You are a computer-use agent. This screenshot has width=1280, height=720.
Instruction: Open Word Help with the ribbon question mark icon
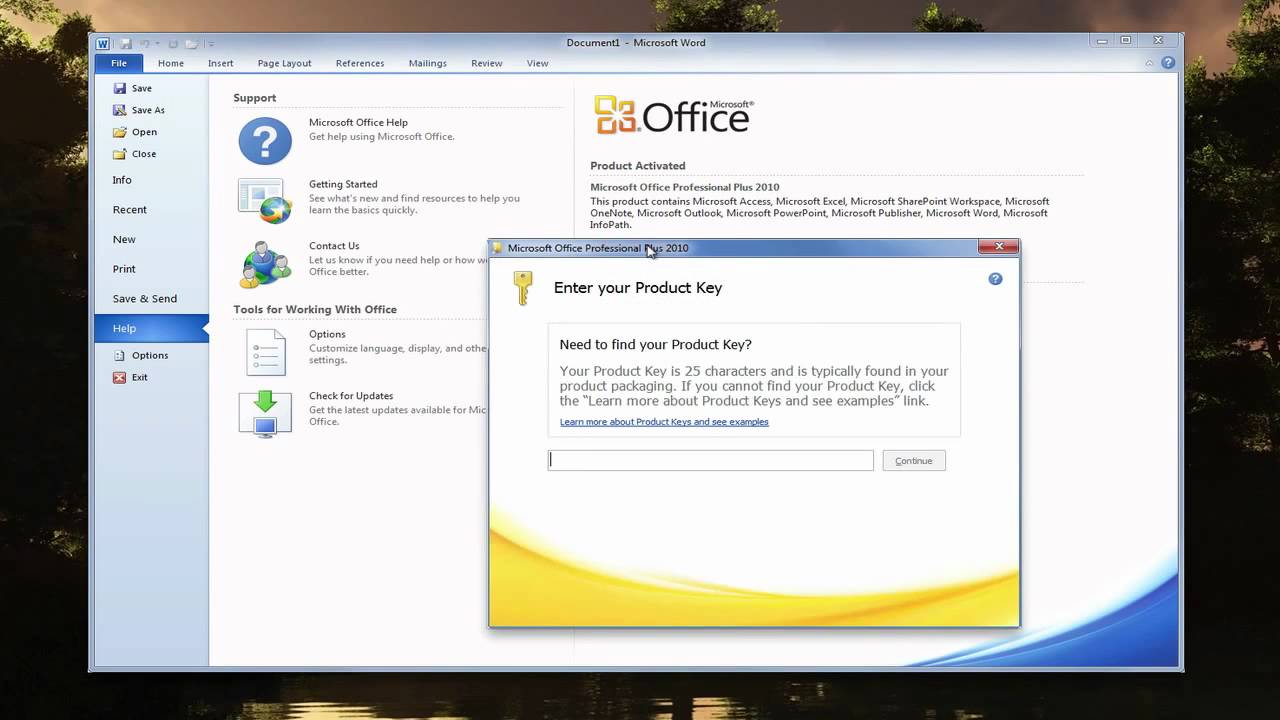[1167, 63]
